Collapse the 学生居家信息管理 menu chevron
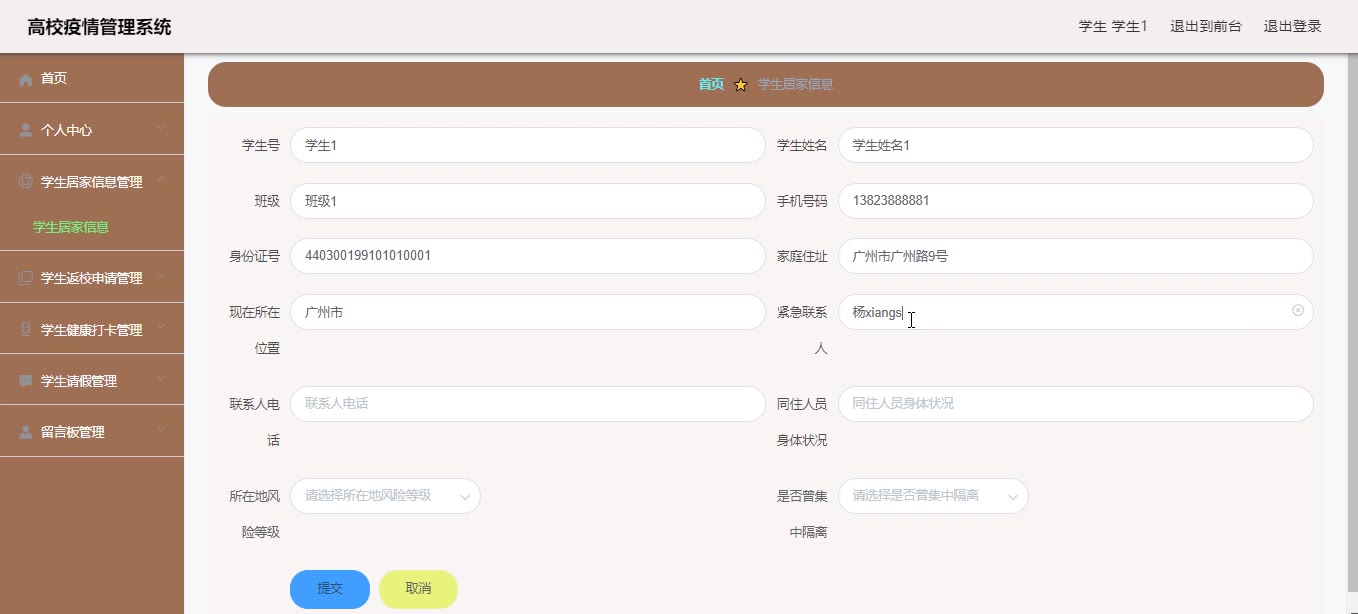Viewport: 1358px width, 614px height. point(161,180)
